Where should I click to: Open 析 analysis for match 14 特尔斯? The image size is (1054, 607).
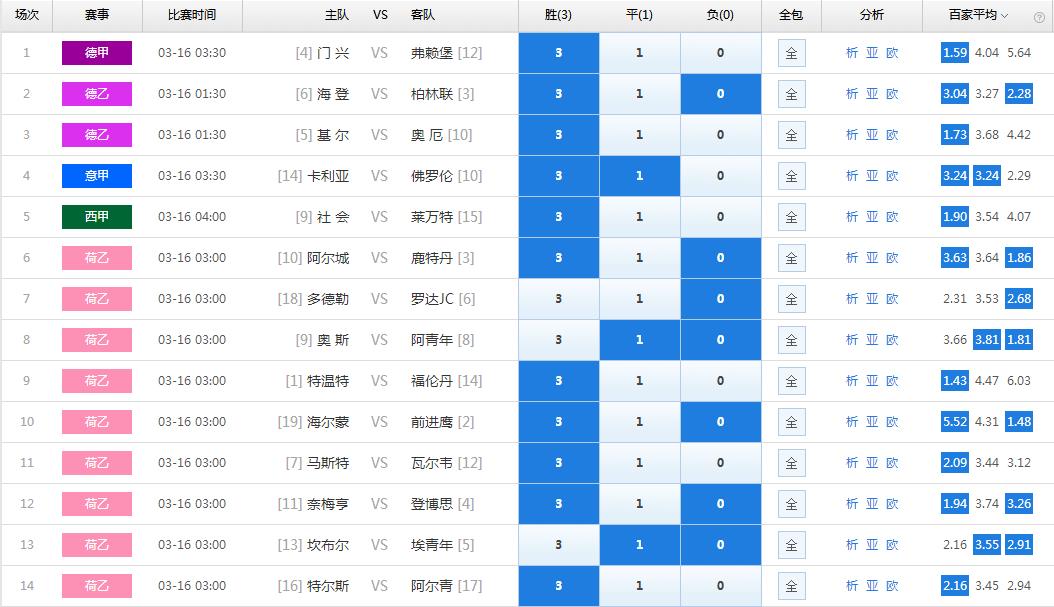pyautogui.click(x=852, y=586)
